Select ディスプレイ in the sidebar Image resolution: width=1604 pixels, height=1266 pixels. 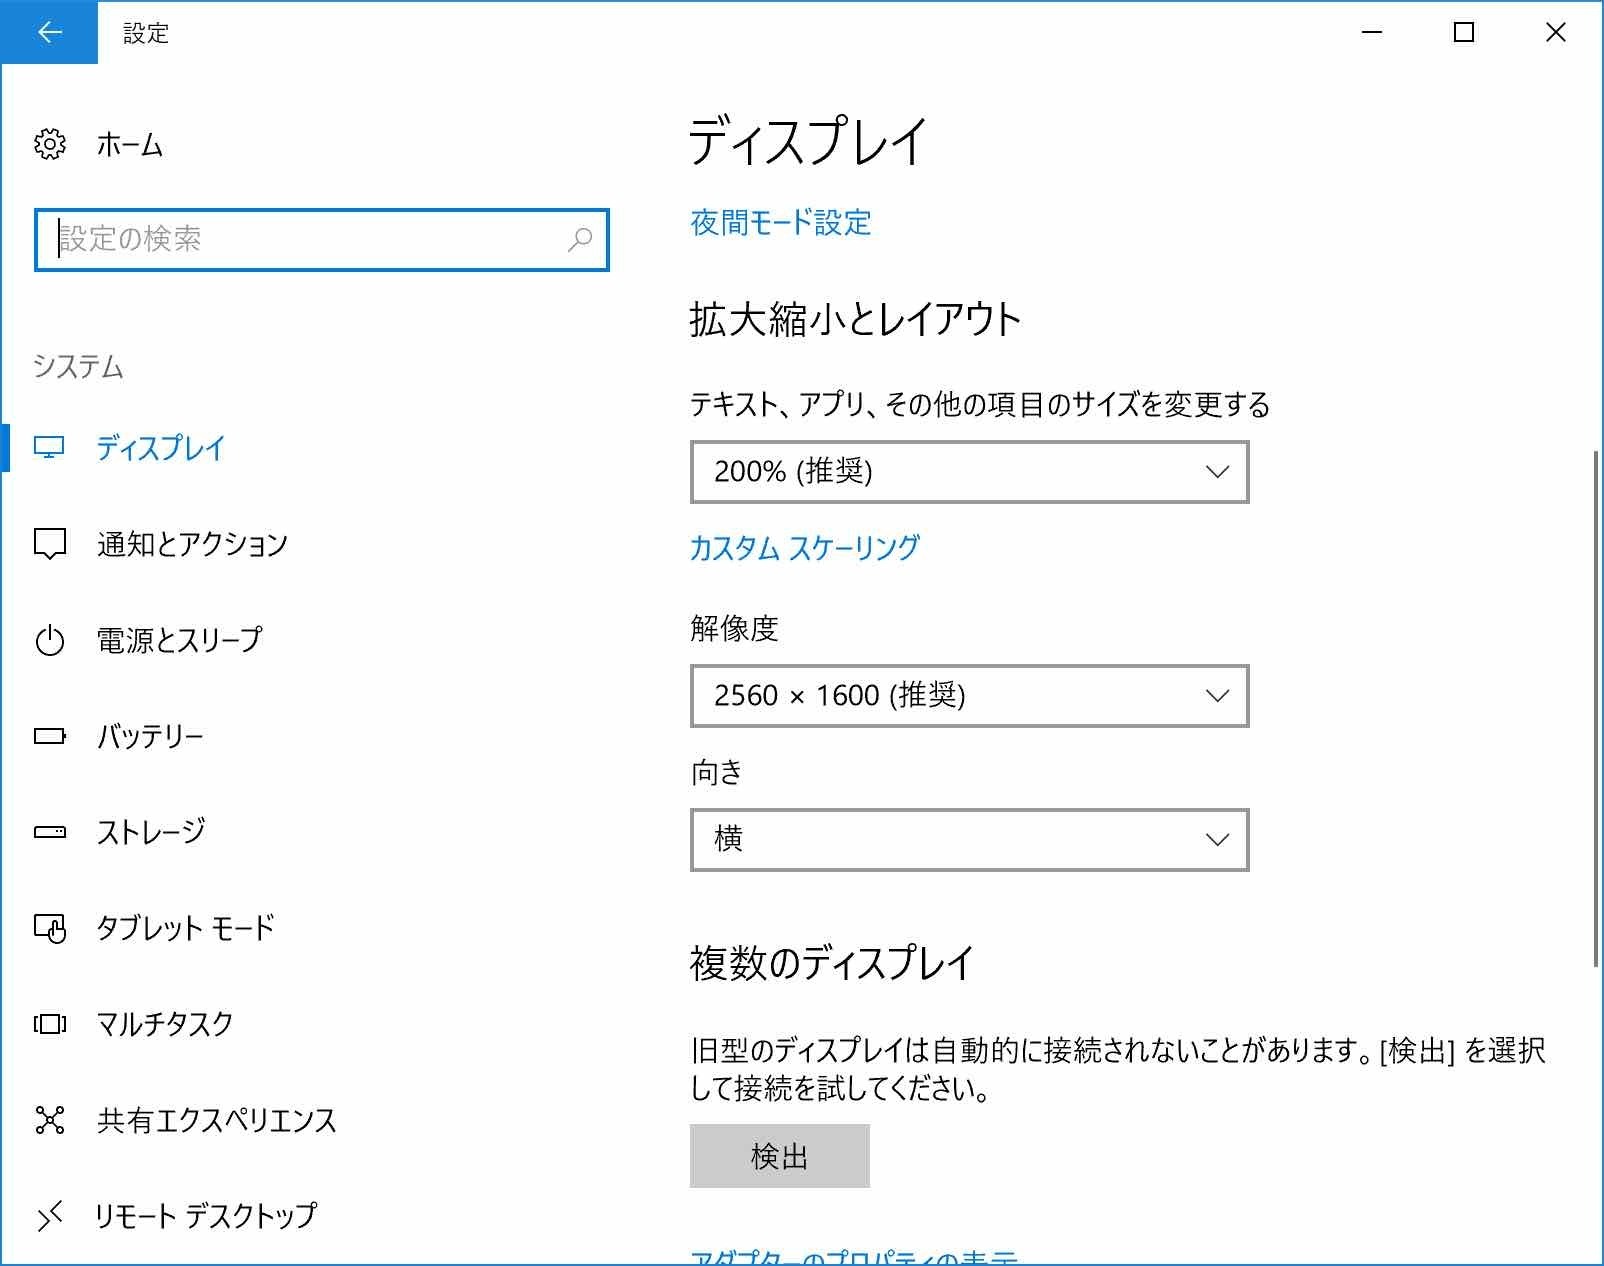coord(160,448)
